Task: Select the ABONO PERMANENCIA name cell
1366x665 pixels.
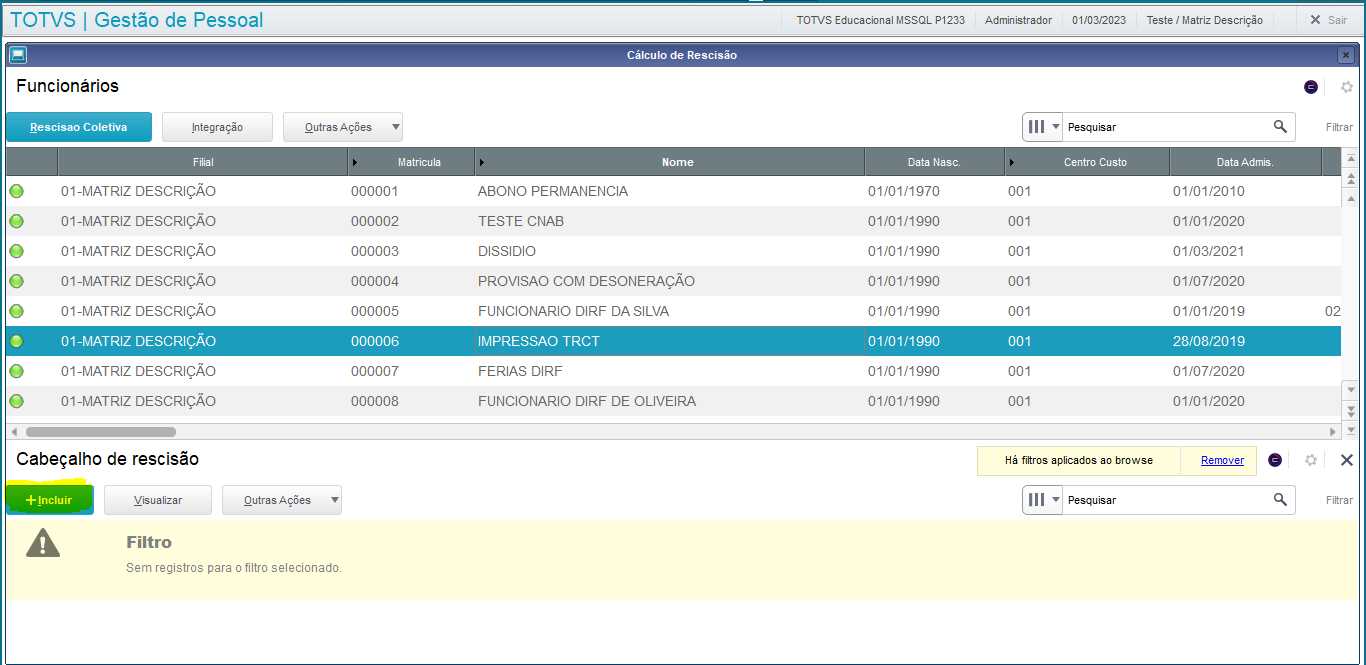Action: pos(669,191)
